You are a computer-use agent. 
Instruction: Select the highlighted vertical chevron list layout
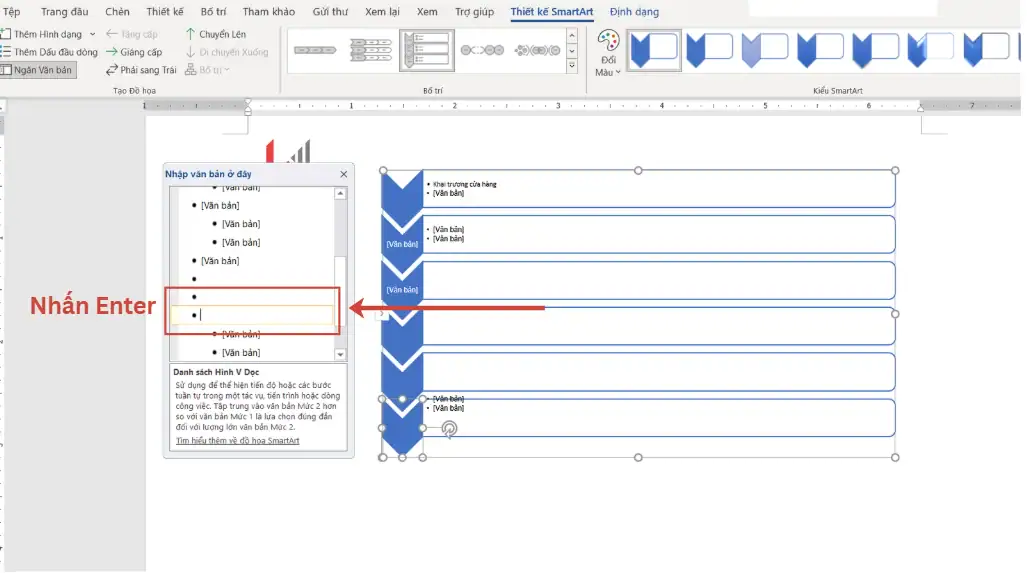coord(426,50)
